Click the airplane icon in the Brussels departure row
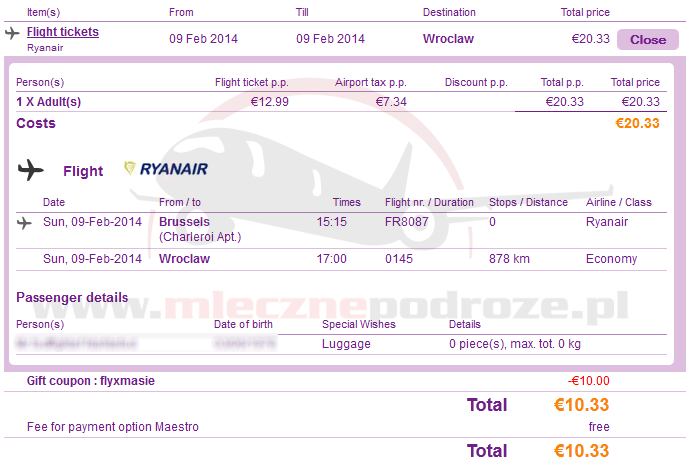Image resolution: width=688 pixels, height=462 pixels. (24, 222)
